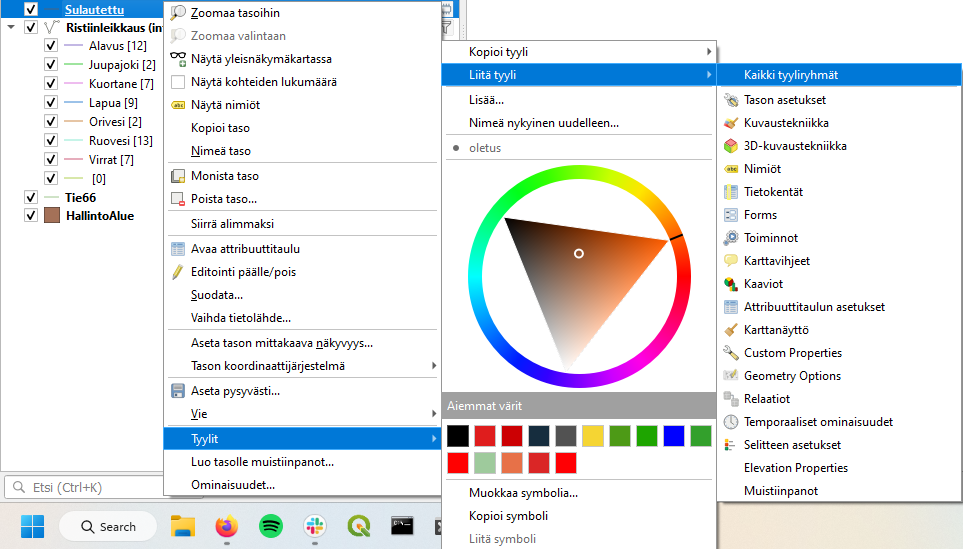Click the Avaa attribuuttitaulu table icon
The width and height of the screenshot is (963, 549).
pos(178,249)
